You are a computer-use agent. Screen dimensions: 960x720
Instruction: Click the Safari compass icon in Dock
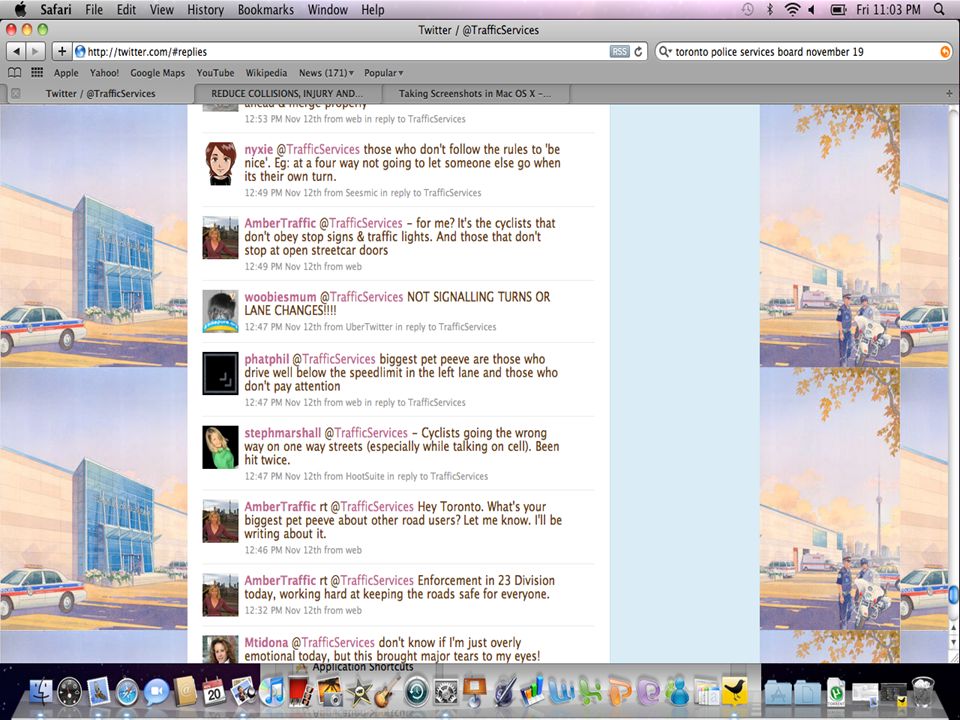(x=127, y=692)
